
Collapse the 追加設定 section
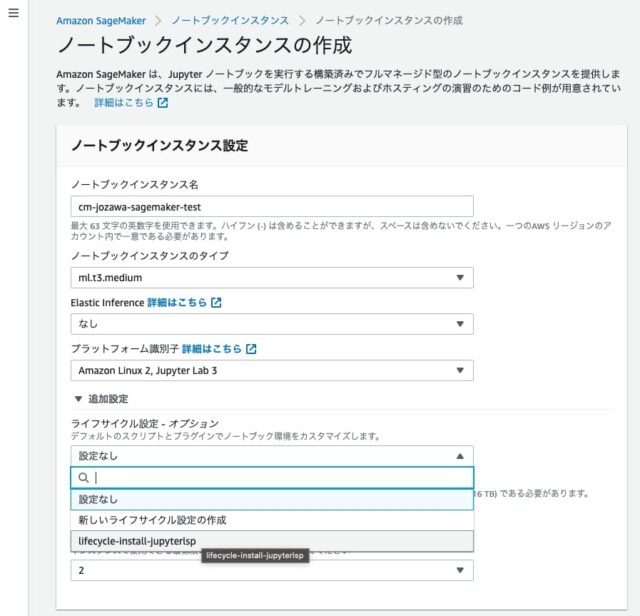pos(102,399)
